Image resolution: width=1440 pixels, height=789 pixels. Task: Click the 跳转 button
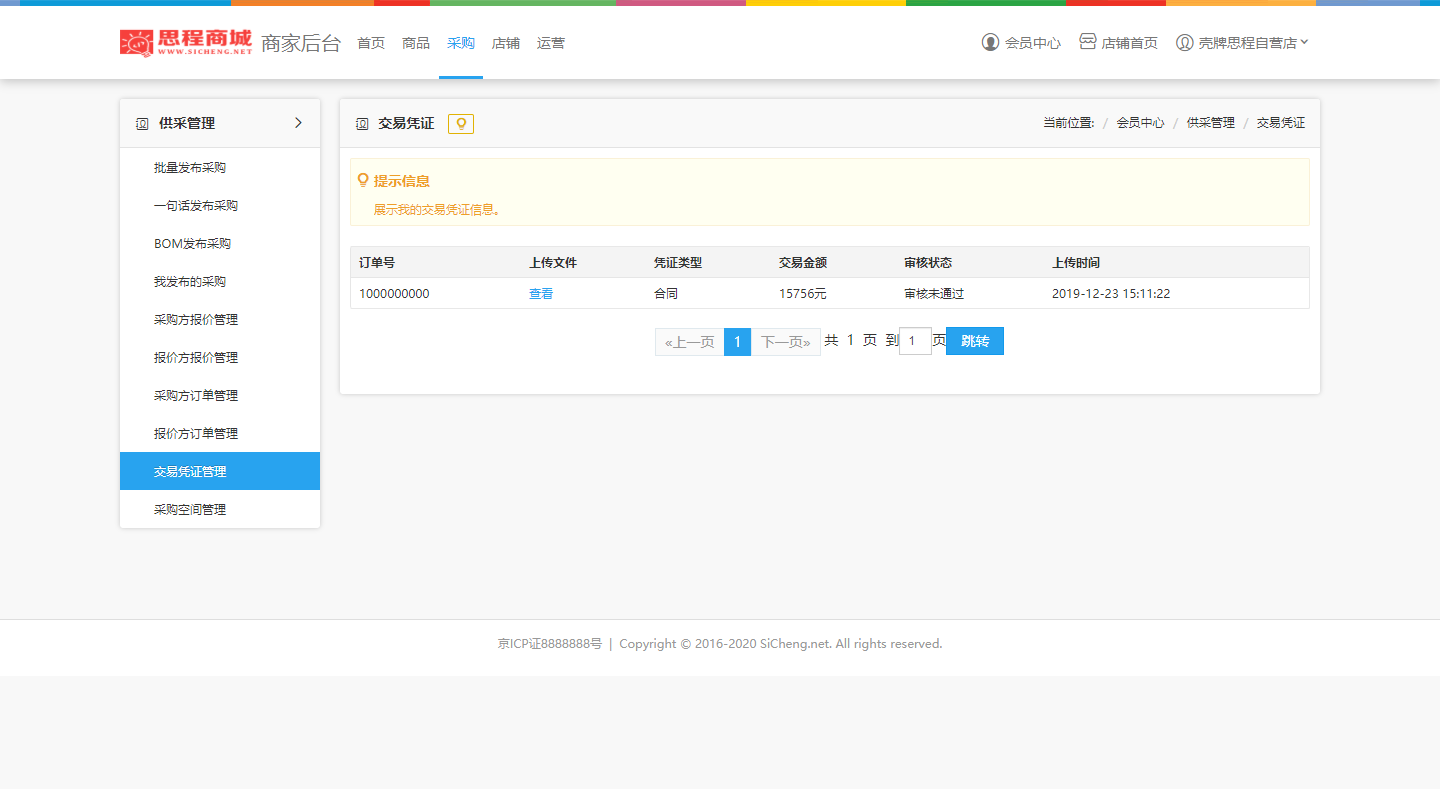point(975,341)
